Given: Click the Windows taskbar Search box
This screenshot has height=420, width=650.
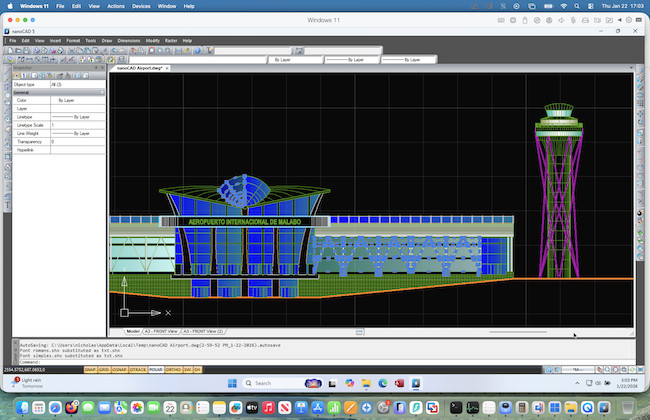Looking at the screenshot, I should point(270,383).
